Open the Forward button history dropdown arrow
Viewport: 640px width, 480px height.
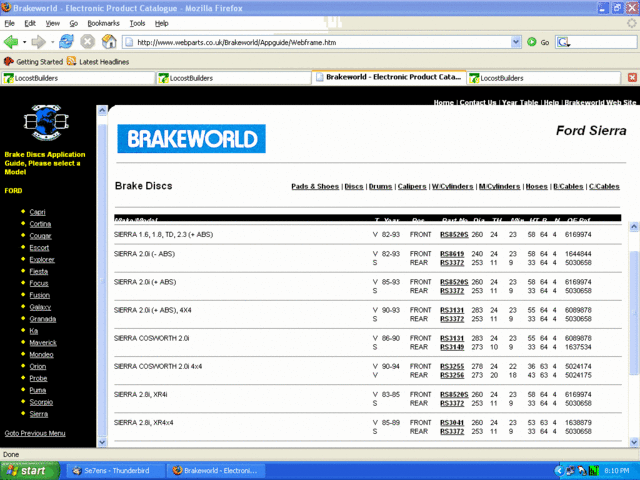point(51,42)
